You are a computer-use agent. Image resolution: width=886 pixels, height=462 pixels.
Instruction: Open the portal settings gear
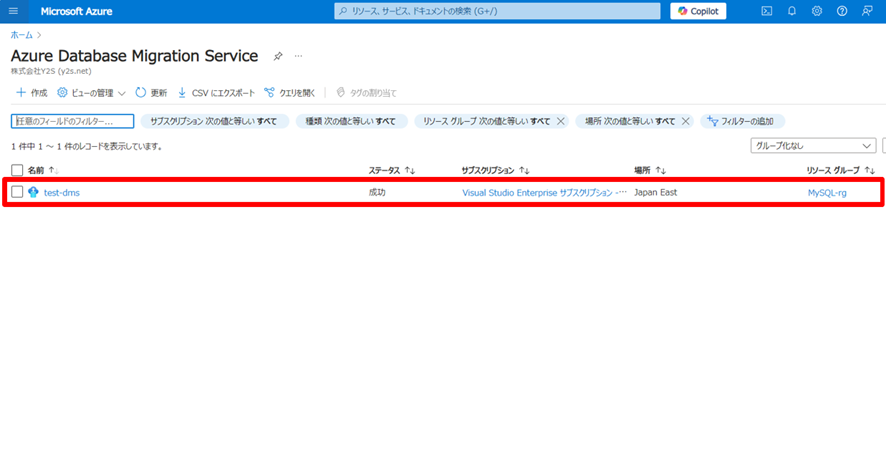(x=817, y=11)
